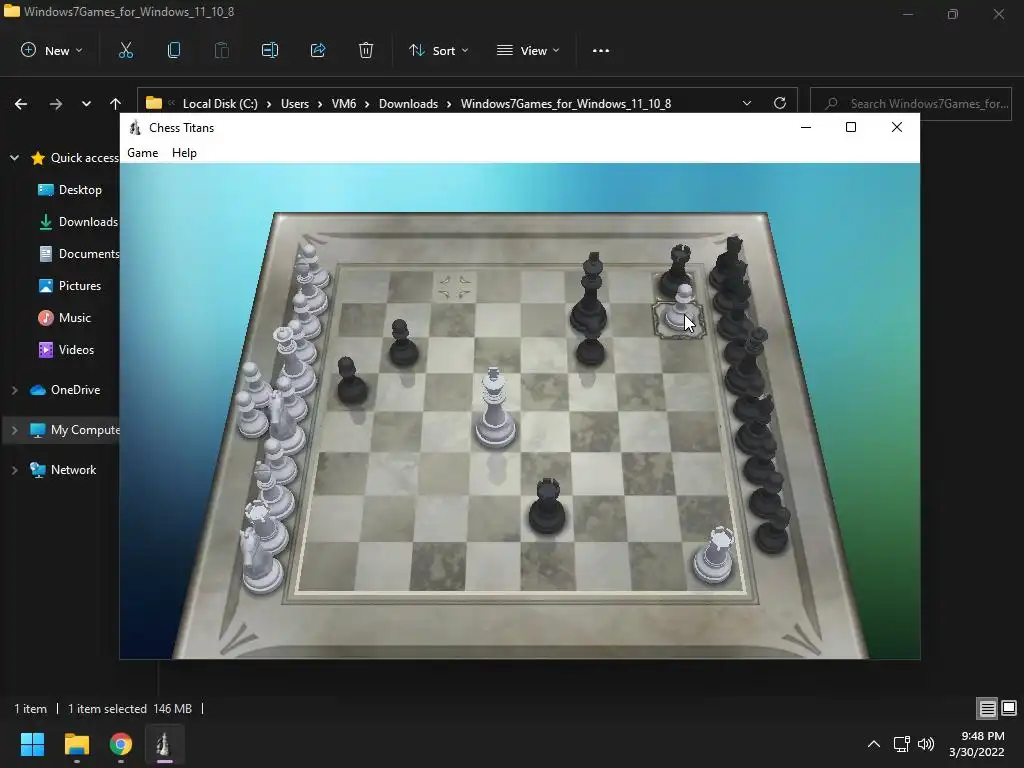Click Chess Titans in the taskbar

164,744
